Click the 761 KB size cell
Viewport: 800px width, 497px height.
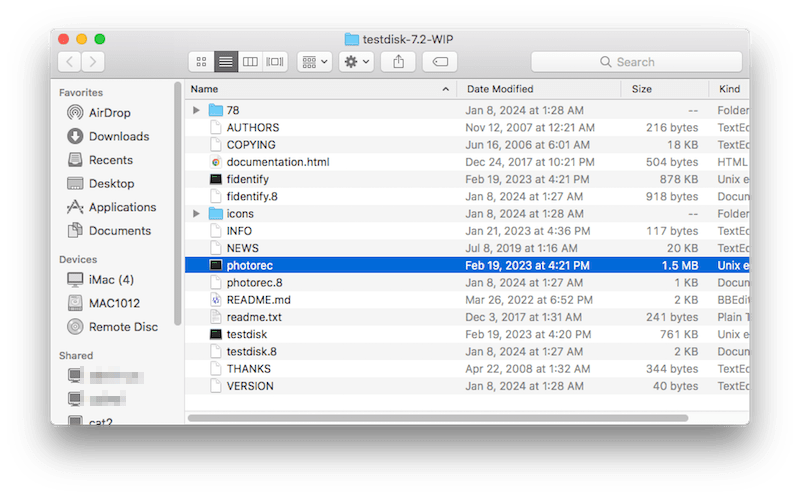click(x=679, y=334)
